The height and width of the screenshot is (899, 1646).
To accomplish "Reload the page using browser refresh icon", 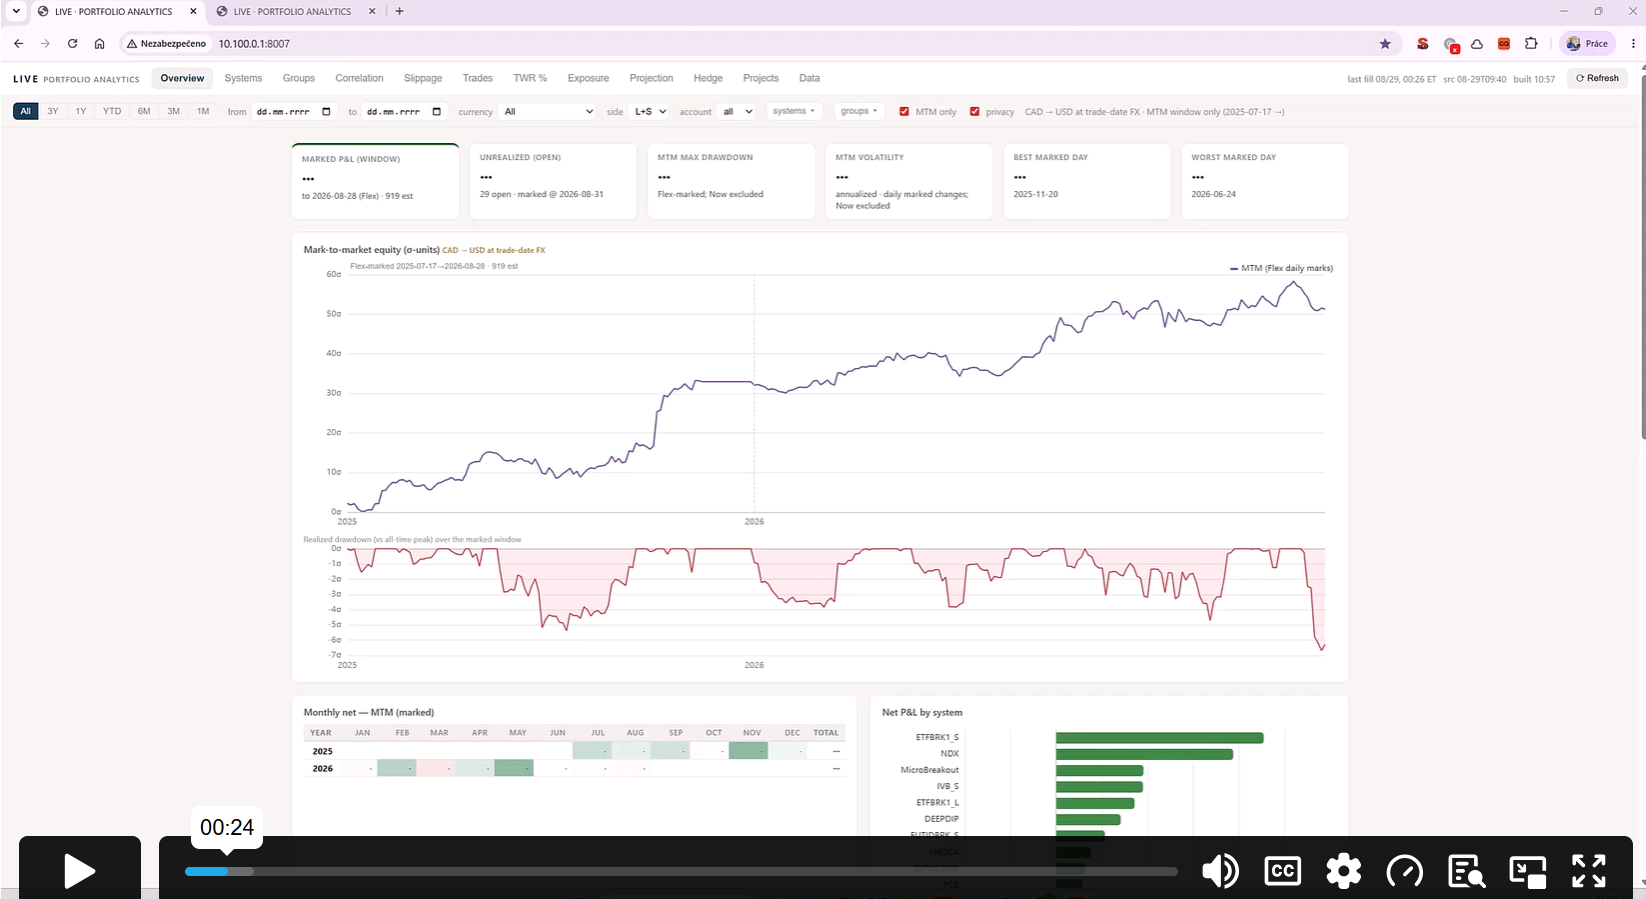I will point(72,44).
